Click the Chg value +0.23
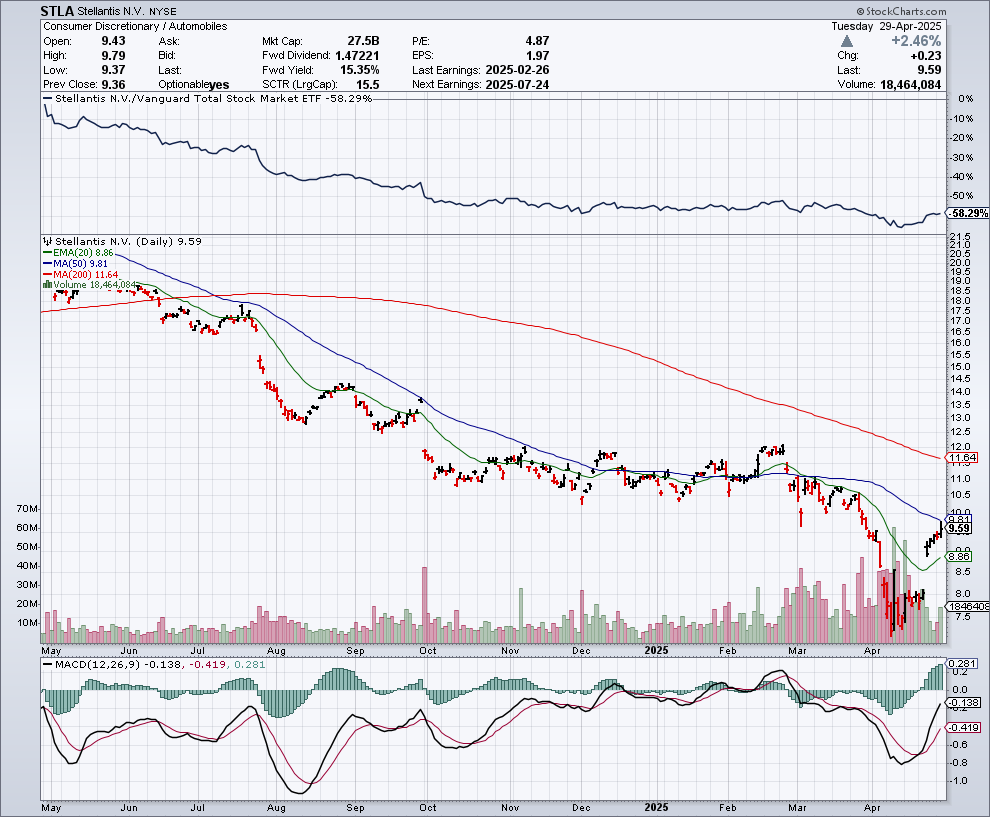The height and width of the screenshot is (817, 990). point(926,56)
